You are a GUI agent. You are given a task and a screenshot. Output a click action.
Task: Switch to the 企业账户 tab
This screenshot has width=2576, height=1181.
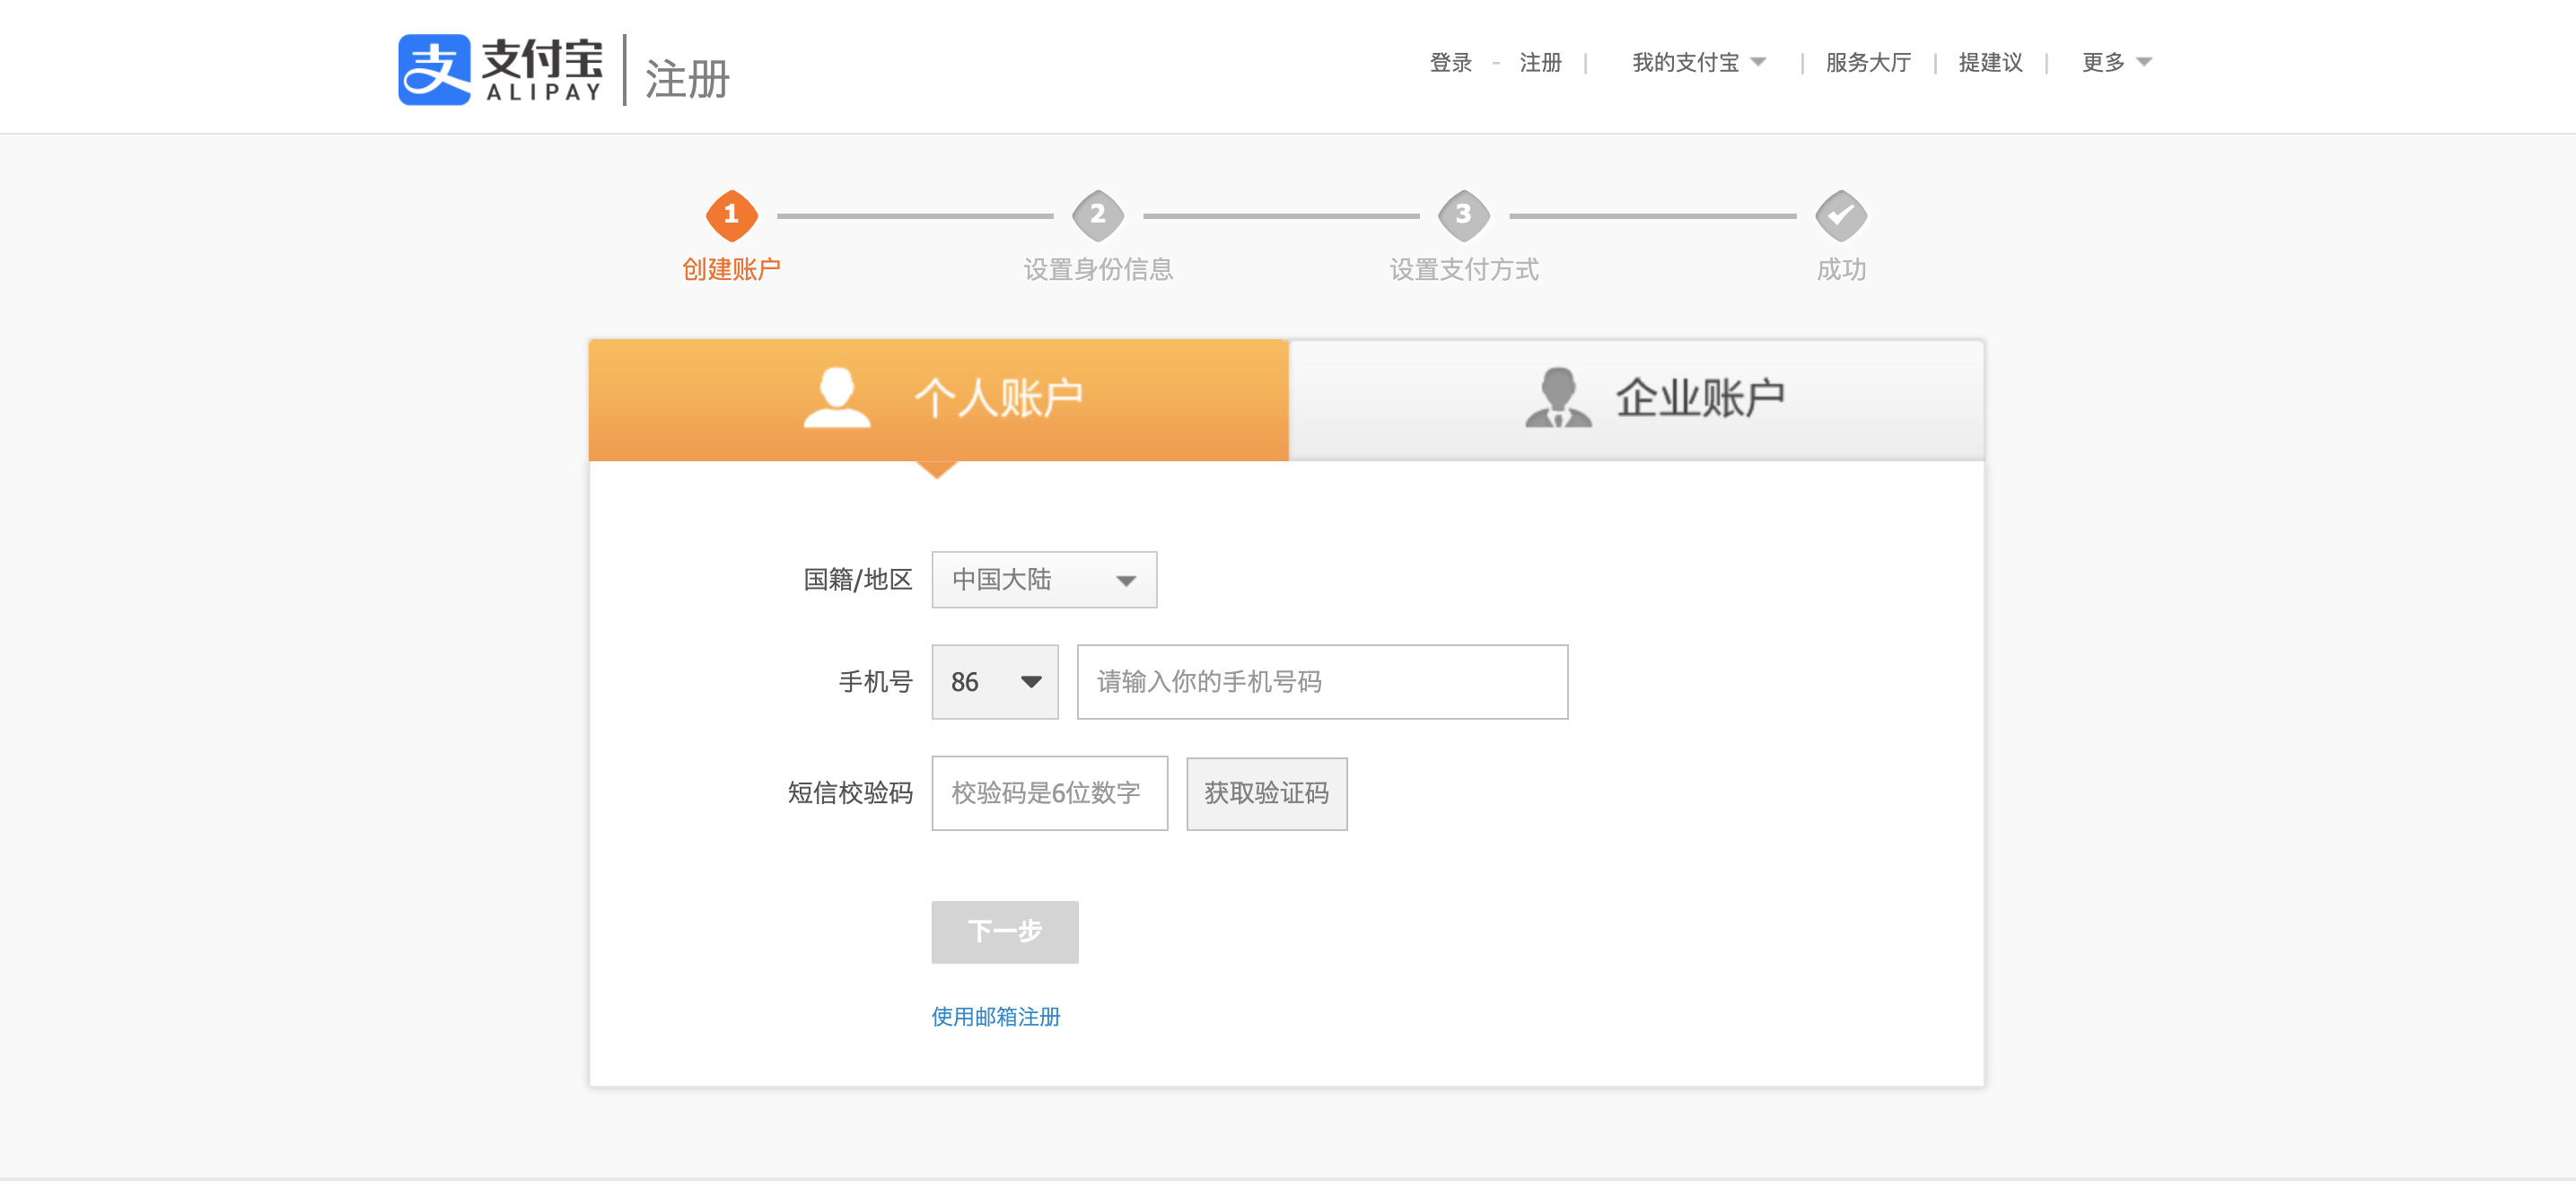pyautogui.click(x=1636, y=399)
